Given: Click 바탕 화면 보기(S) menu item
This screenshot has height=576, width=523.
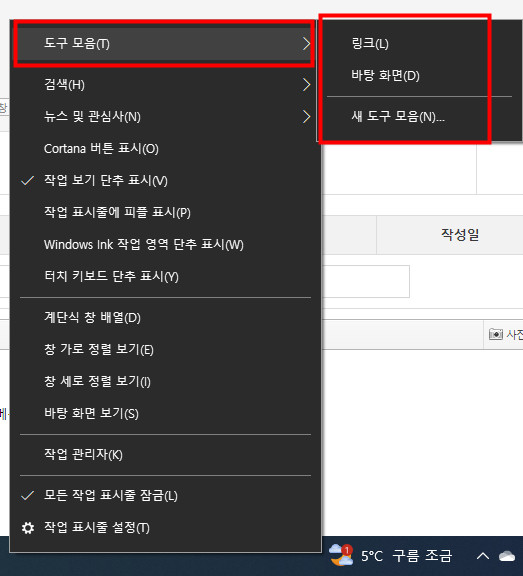Looking at the screenshot, I should tap(165, 413).
